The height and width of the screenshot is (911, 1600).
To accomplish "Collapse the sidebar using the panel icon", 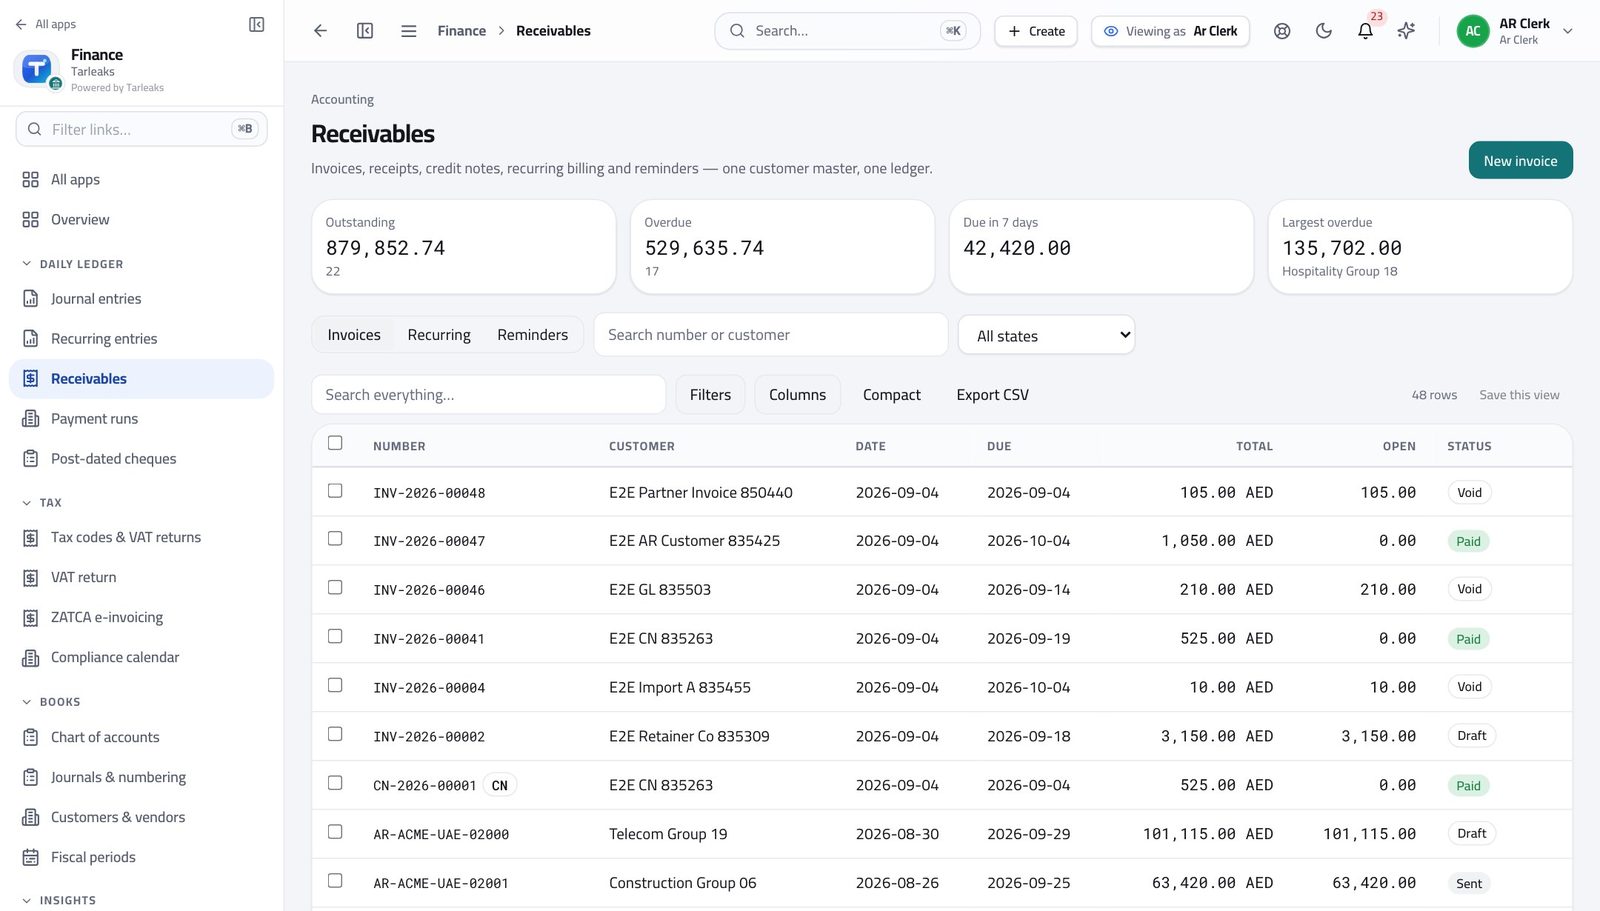I will pyautogui.click(x=257, y=24).
